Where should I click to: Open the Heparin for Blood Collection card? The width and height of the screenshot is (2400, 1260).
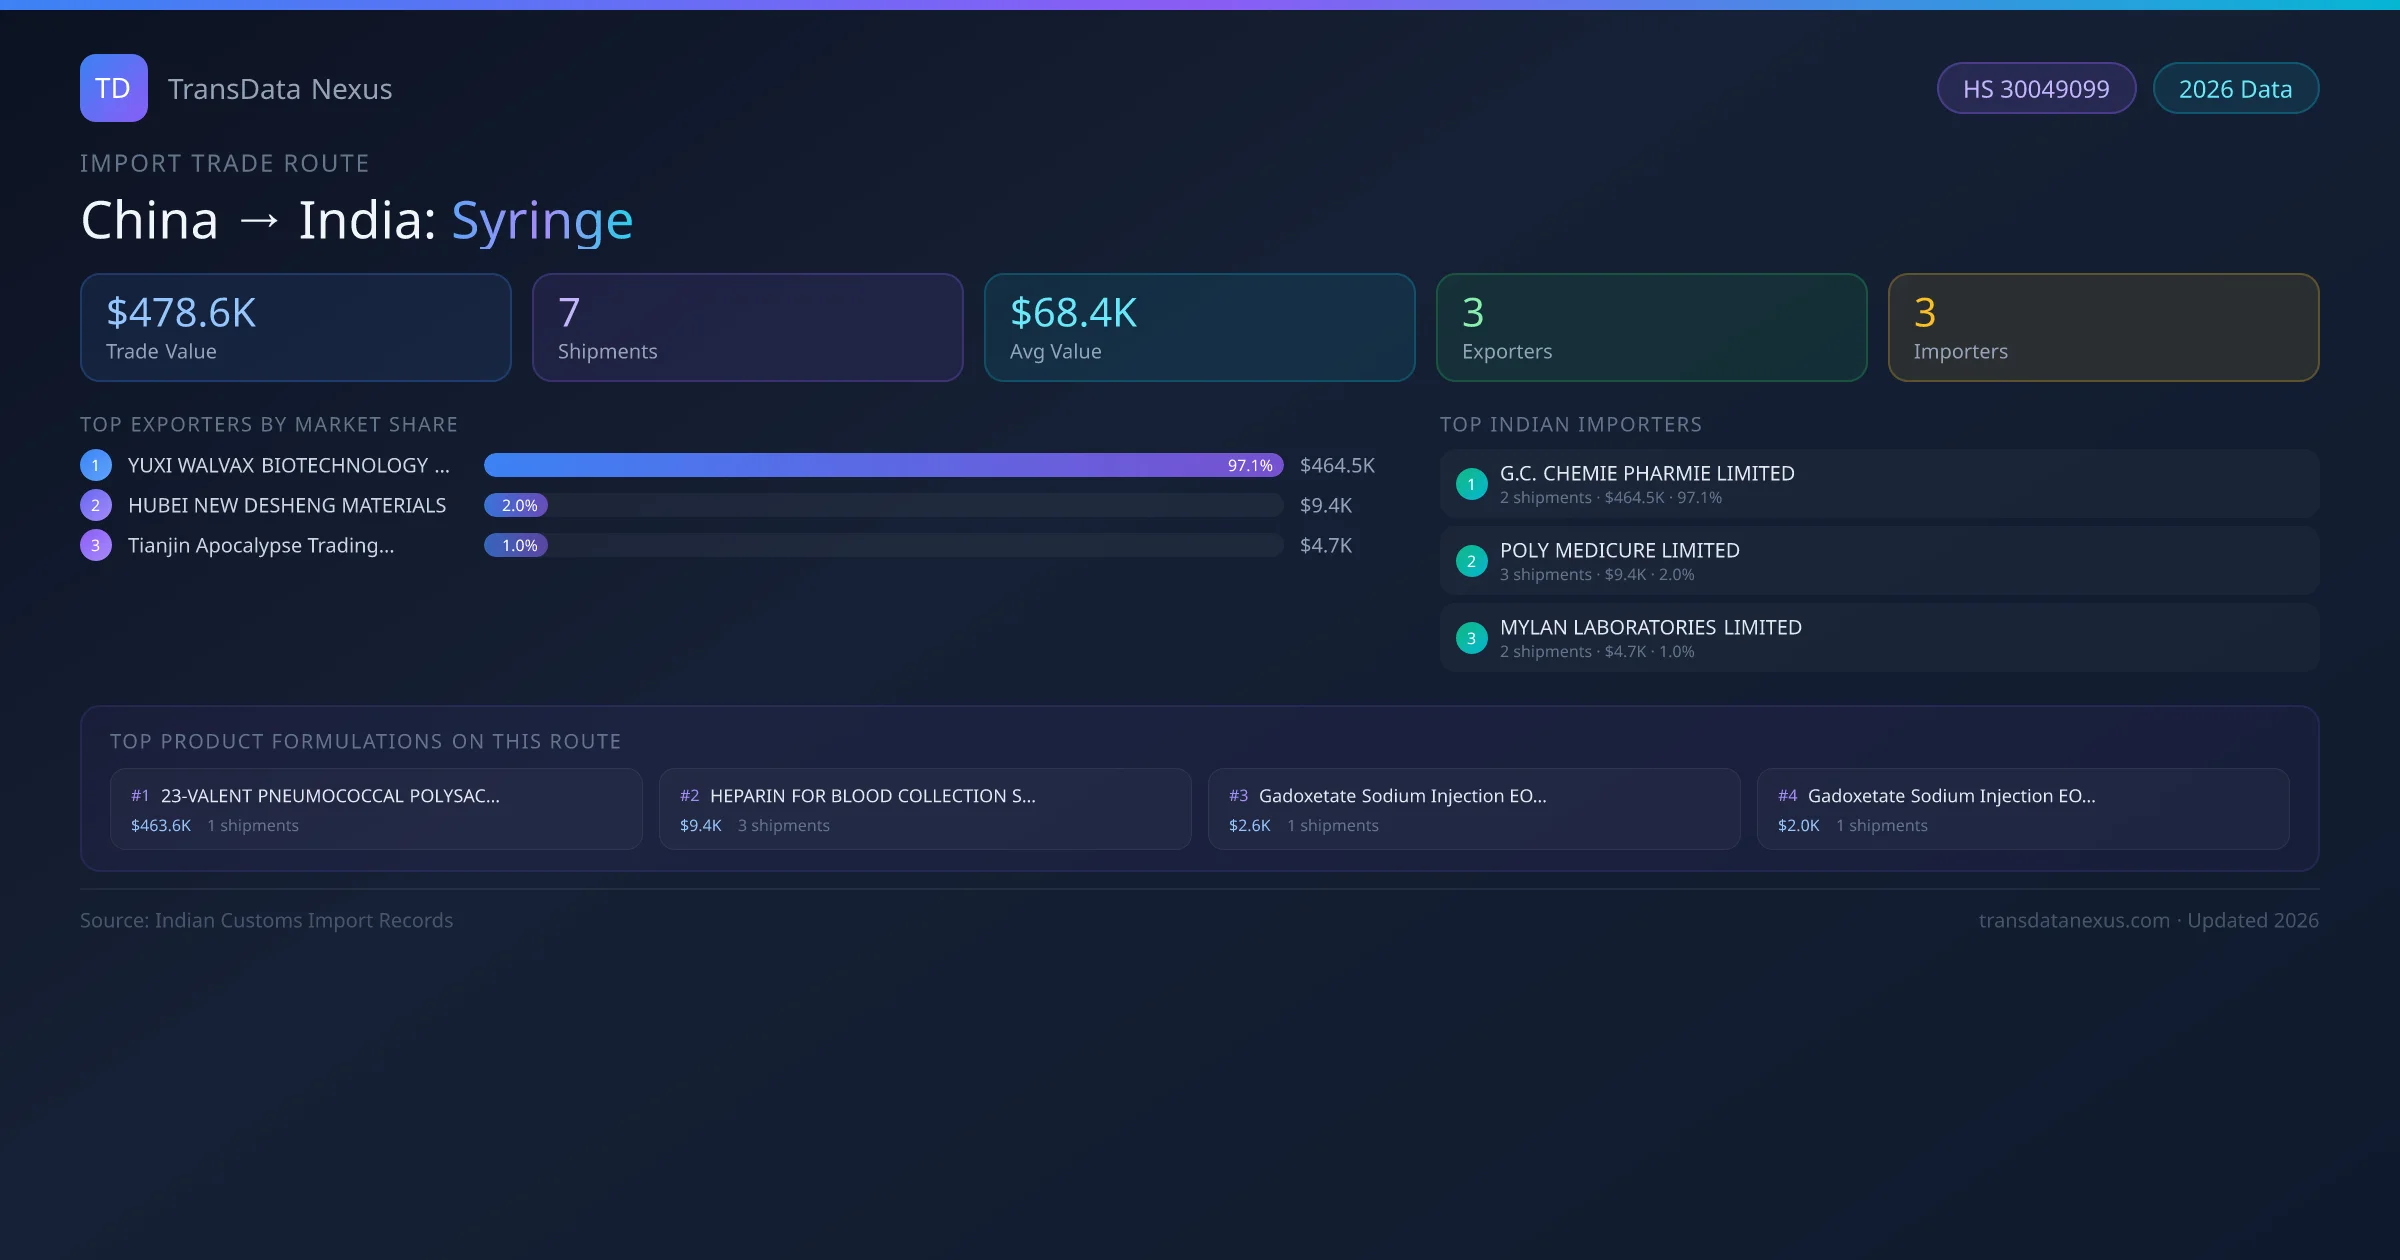[924, 809]
